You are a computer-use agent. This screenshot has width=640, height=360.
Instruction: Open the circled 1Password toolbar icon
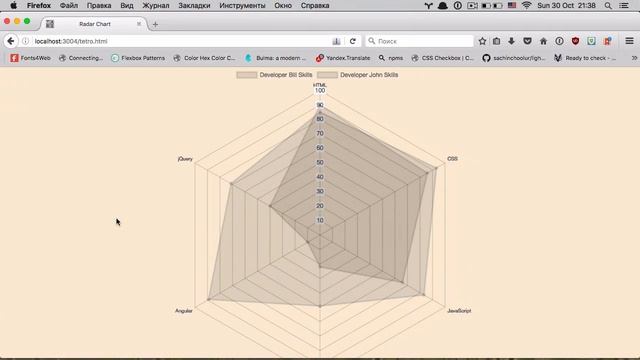click(559, 41)
